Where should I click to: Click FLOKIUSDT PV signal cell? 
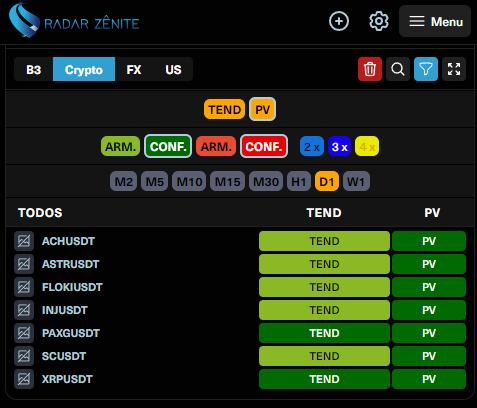click(x=429, y=287)
